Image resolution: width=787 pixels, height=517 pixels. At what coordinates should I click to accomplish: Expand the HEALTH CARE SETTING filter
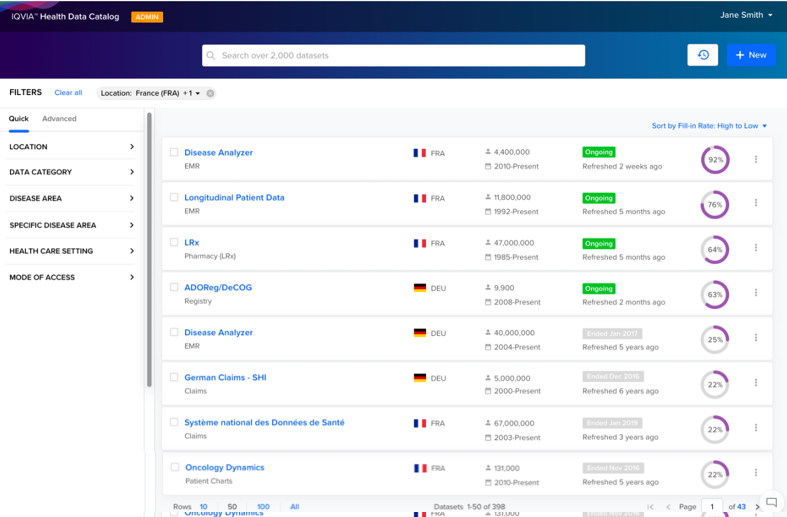(72, 250)
